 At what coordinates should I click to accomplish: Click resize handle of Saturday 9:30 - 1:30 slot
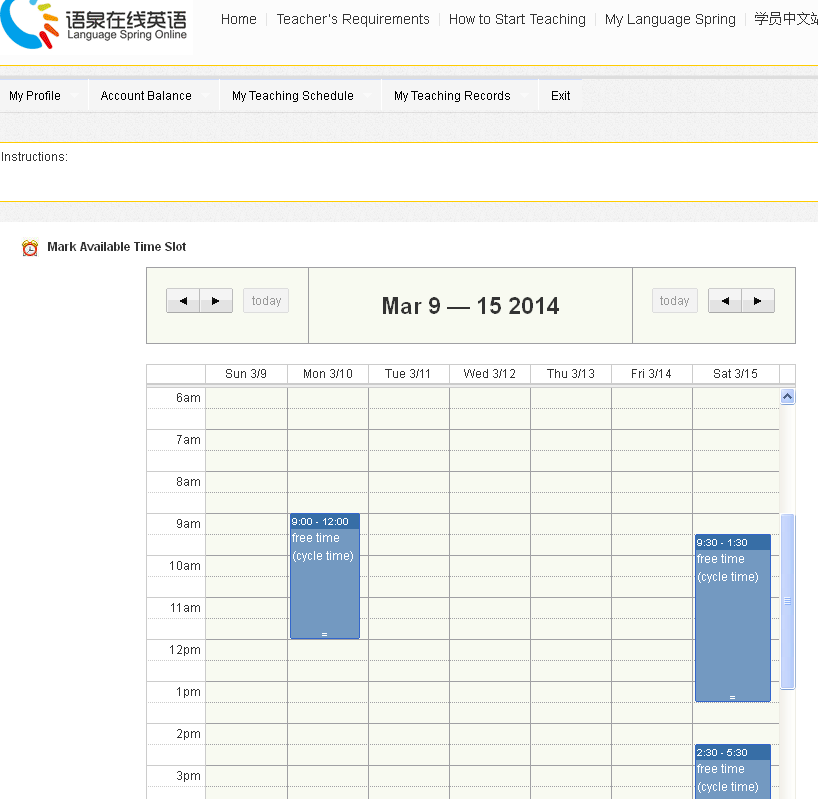pyautogui.click(x=732, y=697)
